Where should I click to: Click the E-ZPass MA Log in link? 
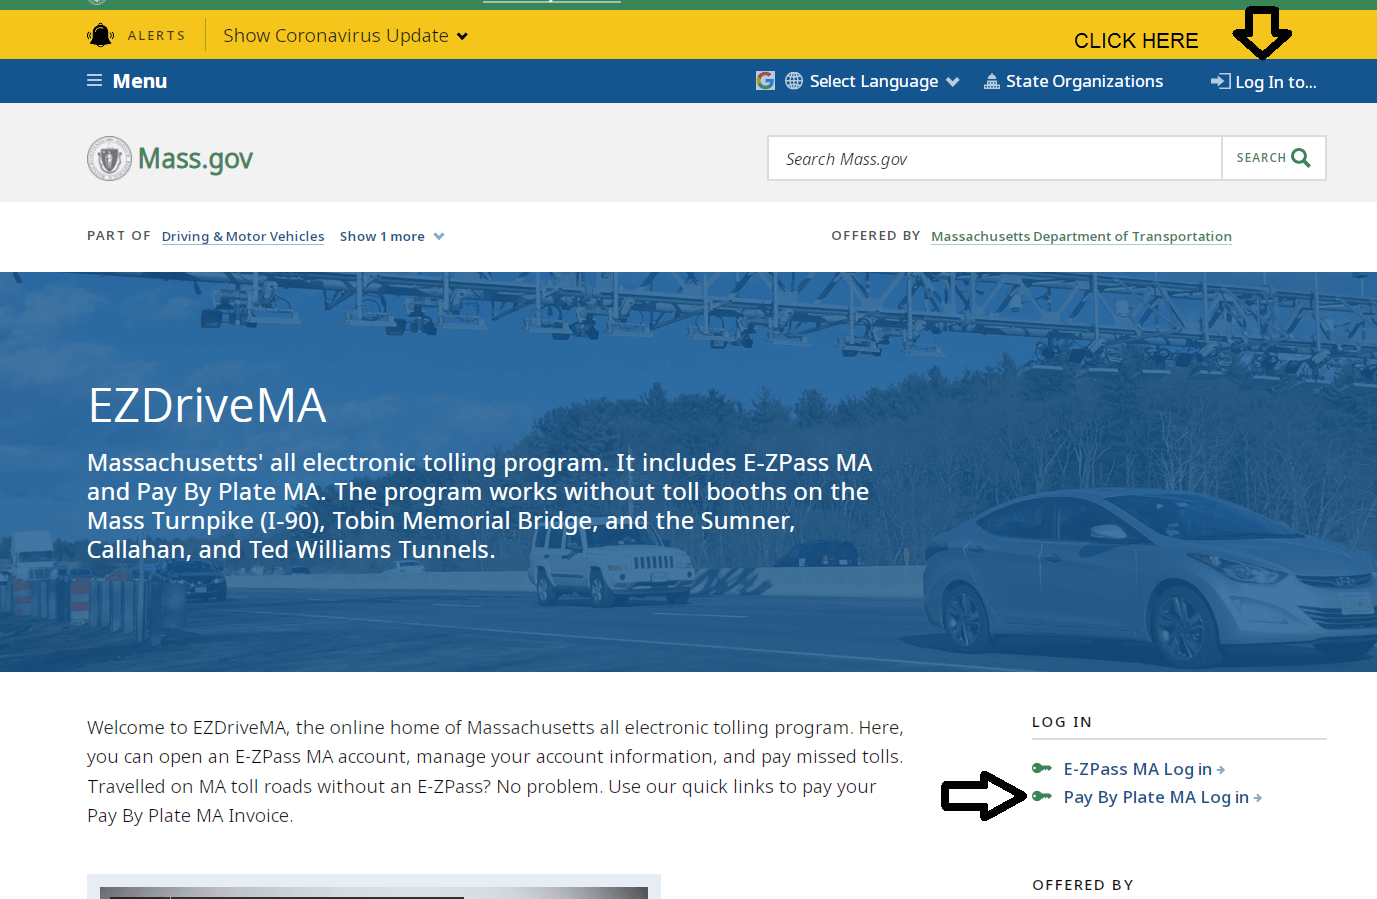[x=1144, y=769]
